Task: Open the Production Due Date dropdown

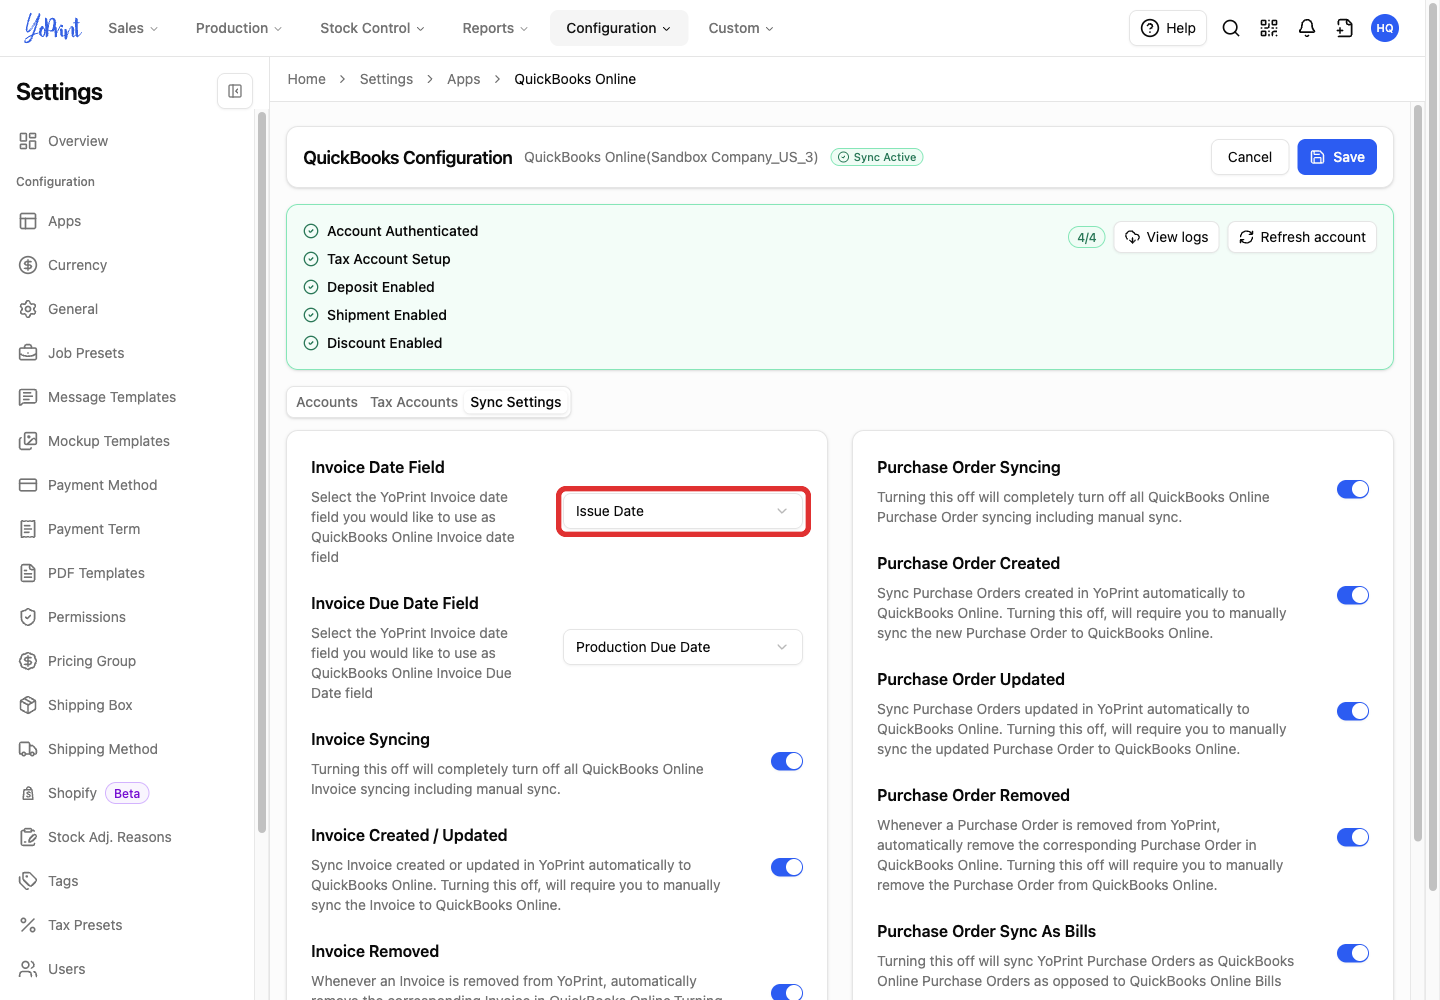Action: (x=683, y=647)
